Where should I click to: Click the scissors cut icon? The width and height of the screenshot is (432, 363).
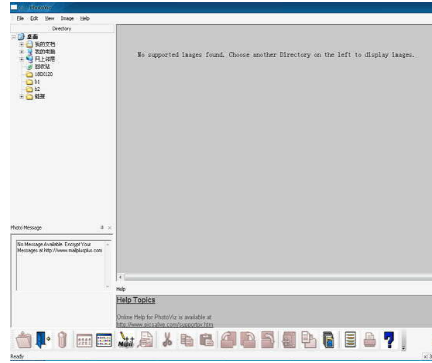[x=167, y=340]
